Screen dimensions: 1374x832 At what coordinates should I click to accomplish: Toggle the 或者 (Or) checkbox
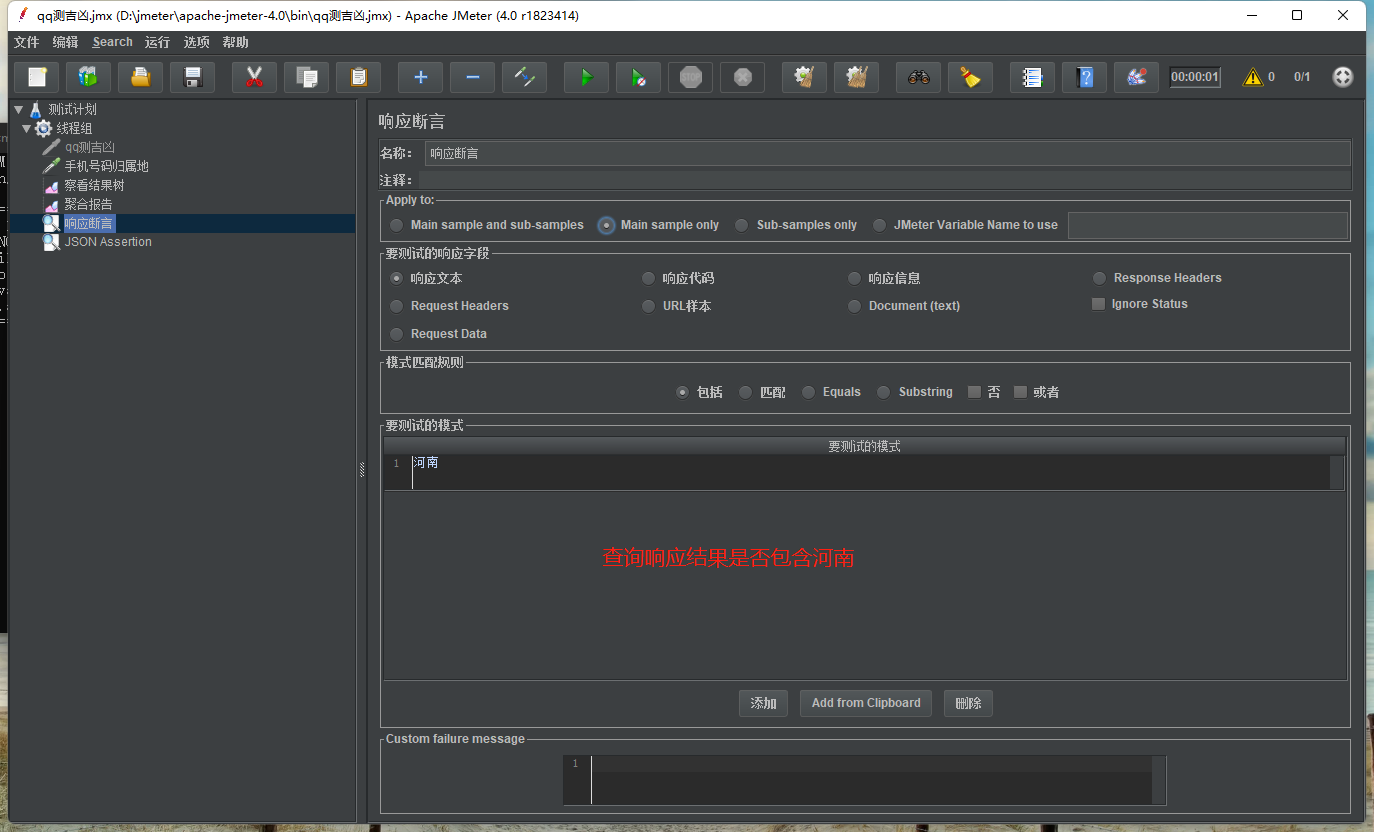(x=1036, y=392)
